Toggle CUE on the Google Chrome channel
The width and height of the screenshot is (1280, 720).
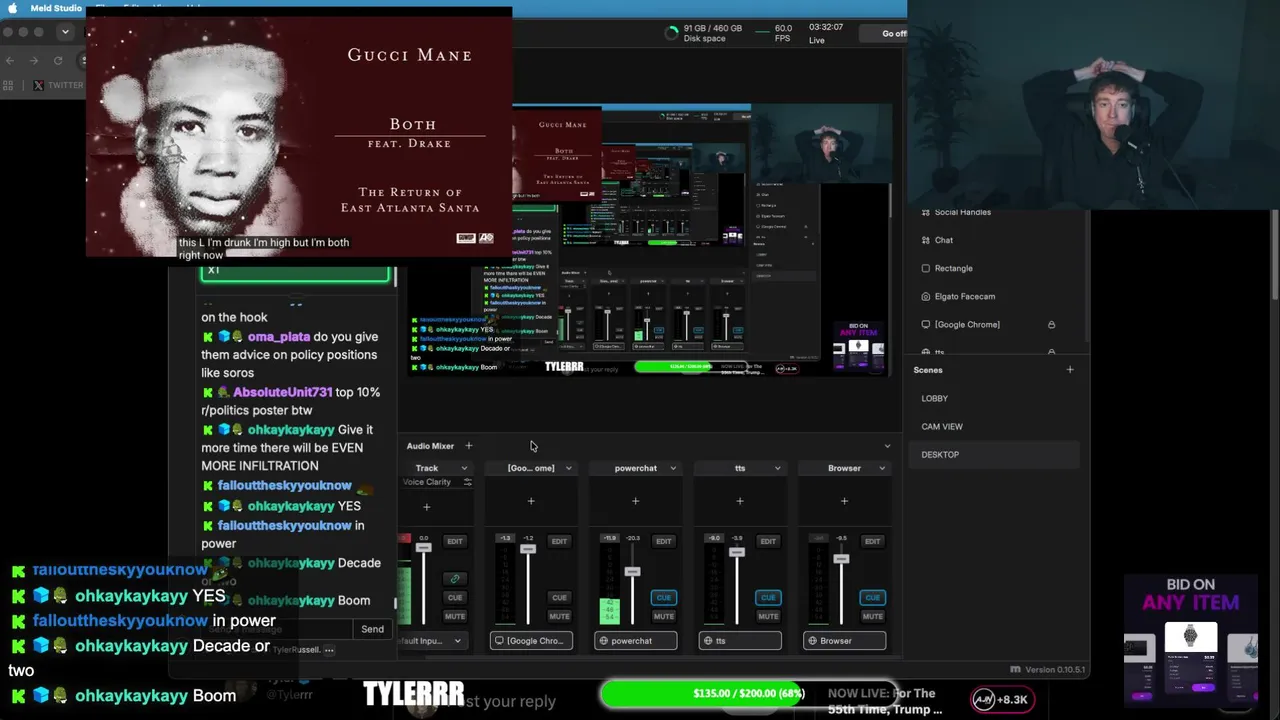click(x=559, y=598)
